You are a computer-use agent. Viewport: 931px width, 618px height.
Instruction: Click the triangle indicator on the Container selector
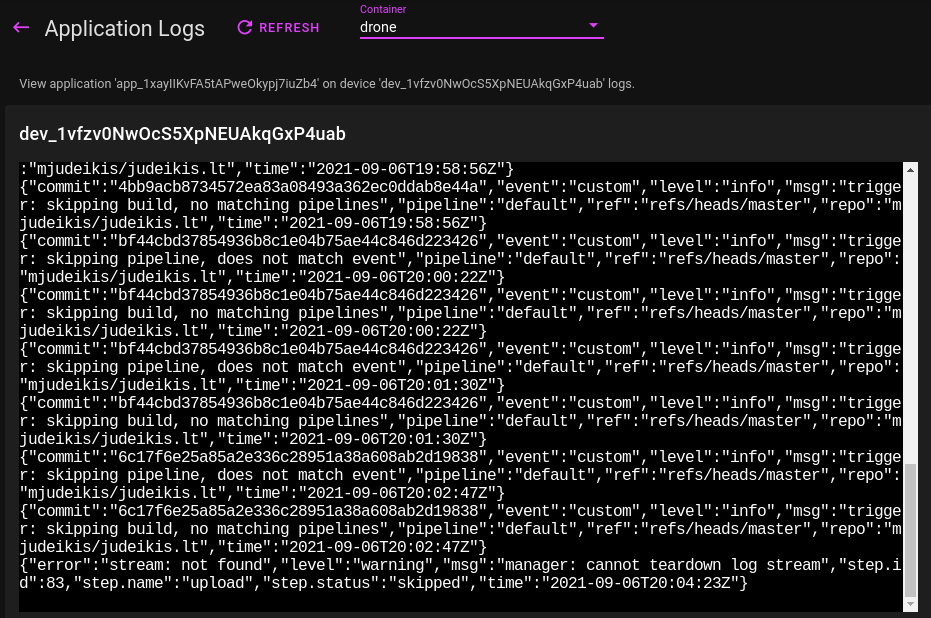(x=593, y=26)
